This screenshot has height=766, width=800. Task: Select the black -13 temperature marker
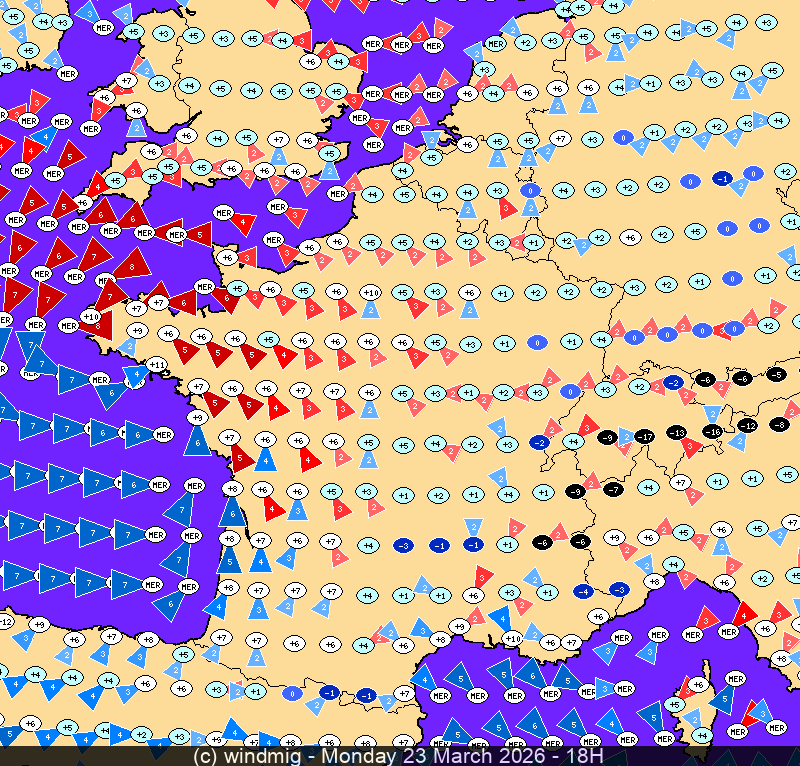(x=677, y=432)
